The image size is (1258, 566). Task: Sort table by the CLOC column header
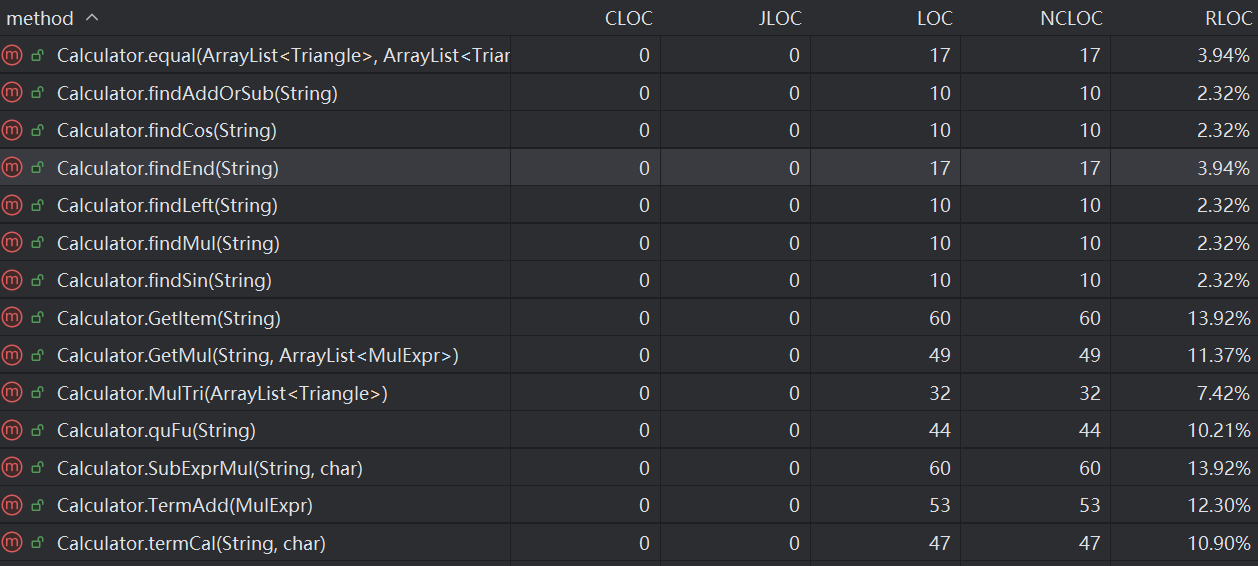(x=628, y=18)
